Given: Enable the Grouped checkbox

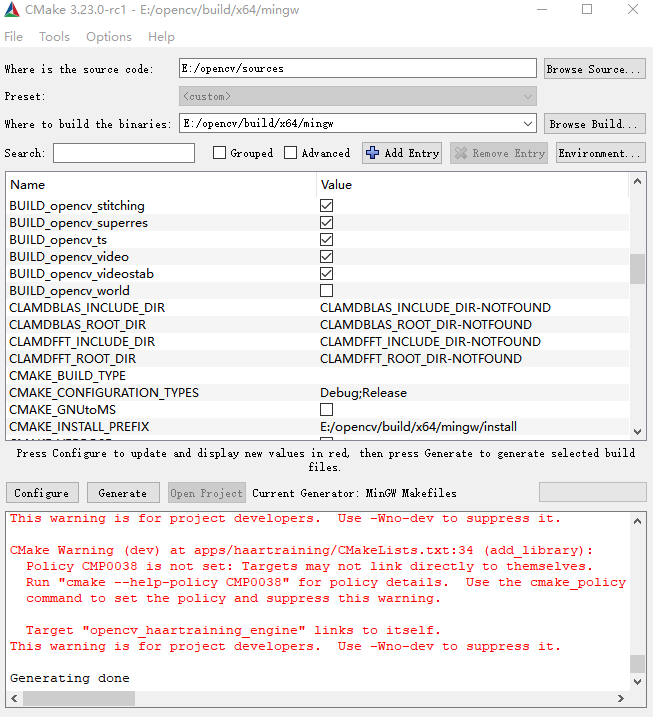Looking at the screenshot, I should coord(219,153).
